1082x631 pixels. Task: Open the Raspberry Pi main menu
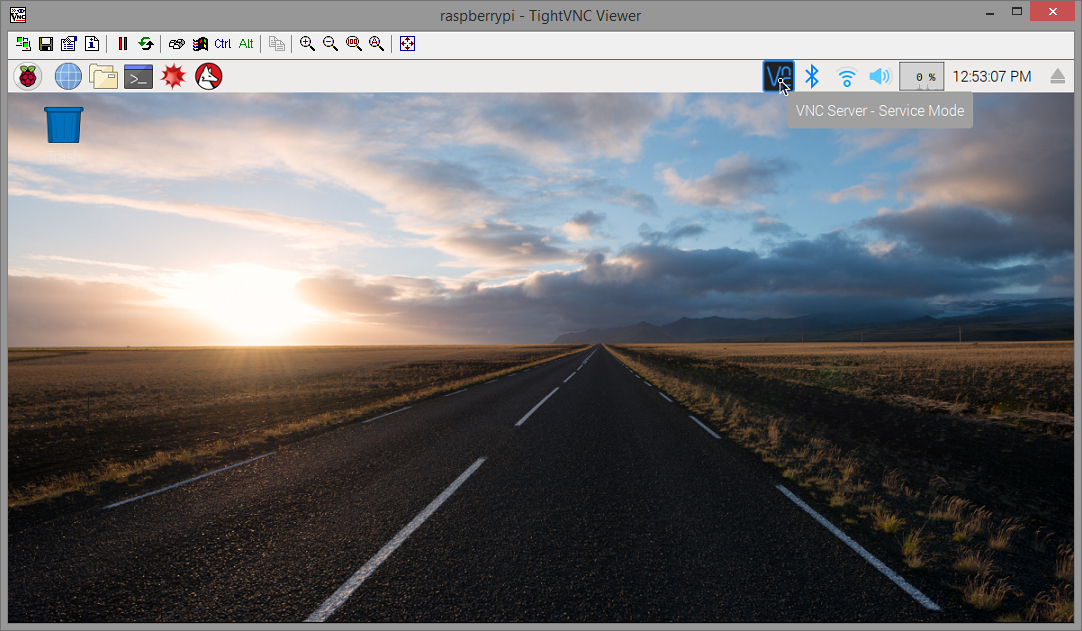click(28, 76)
